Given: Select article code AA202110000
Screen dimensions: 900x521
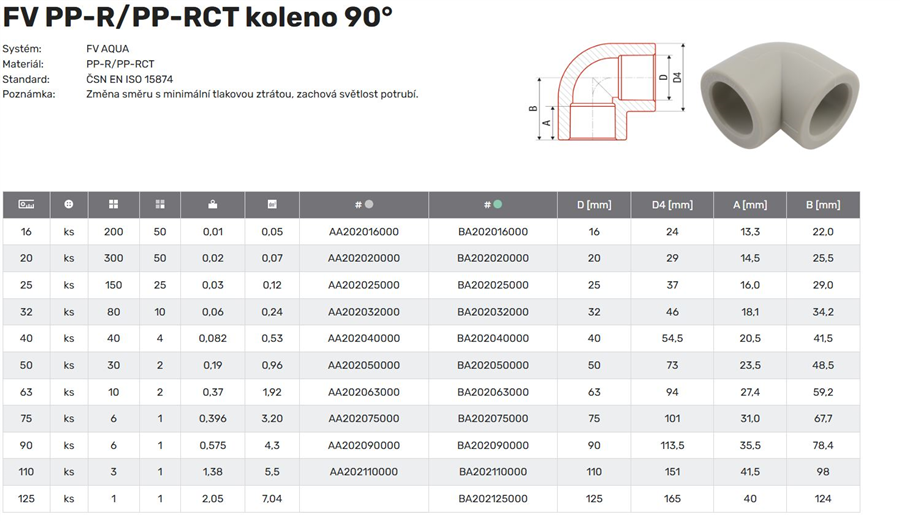Looking at the screenshot, I should (364, 472).
